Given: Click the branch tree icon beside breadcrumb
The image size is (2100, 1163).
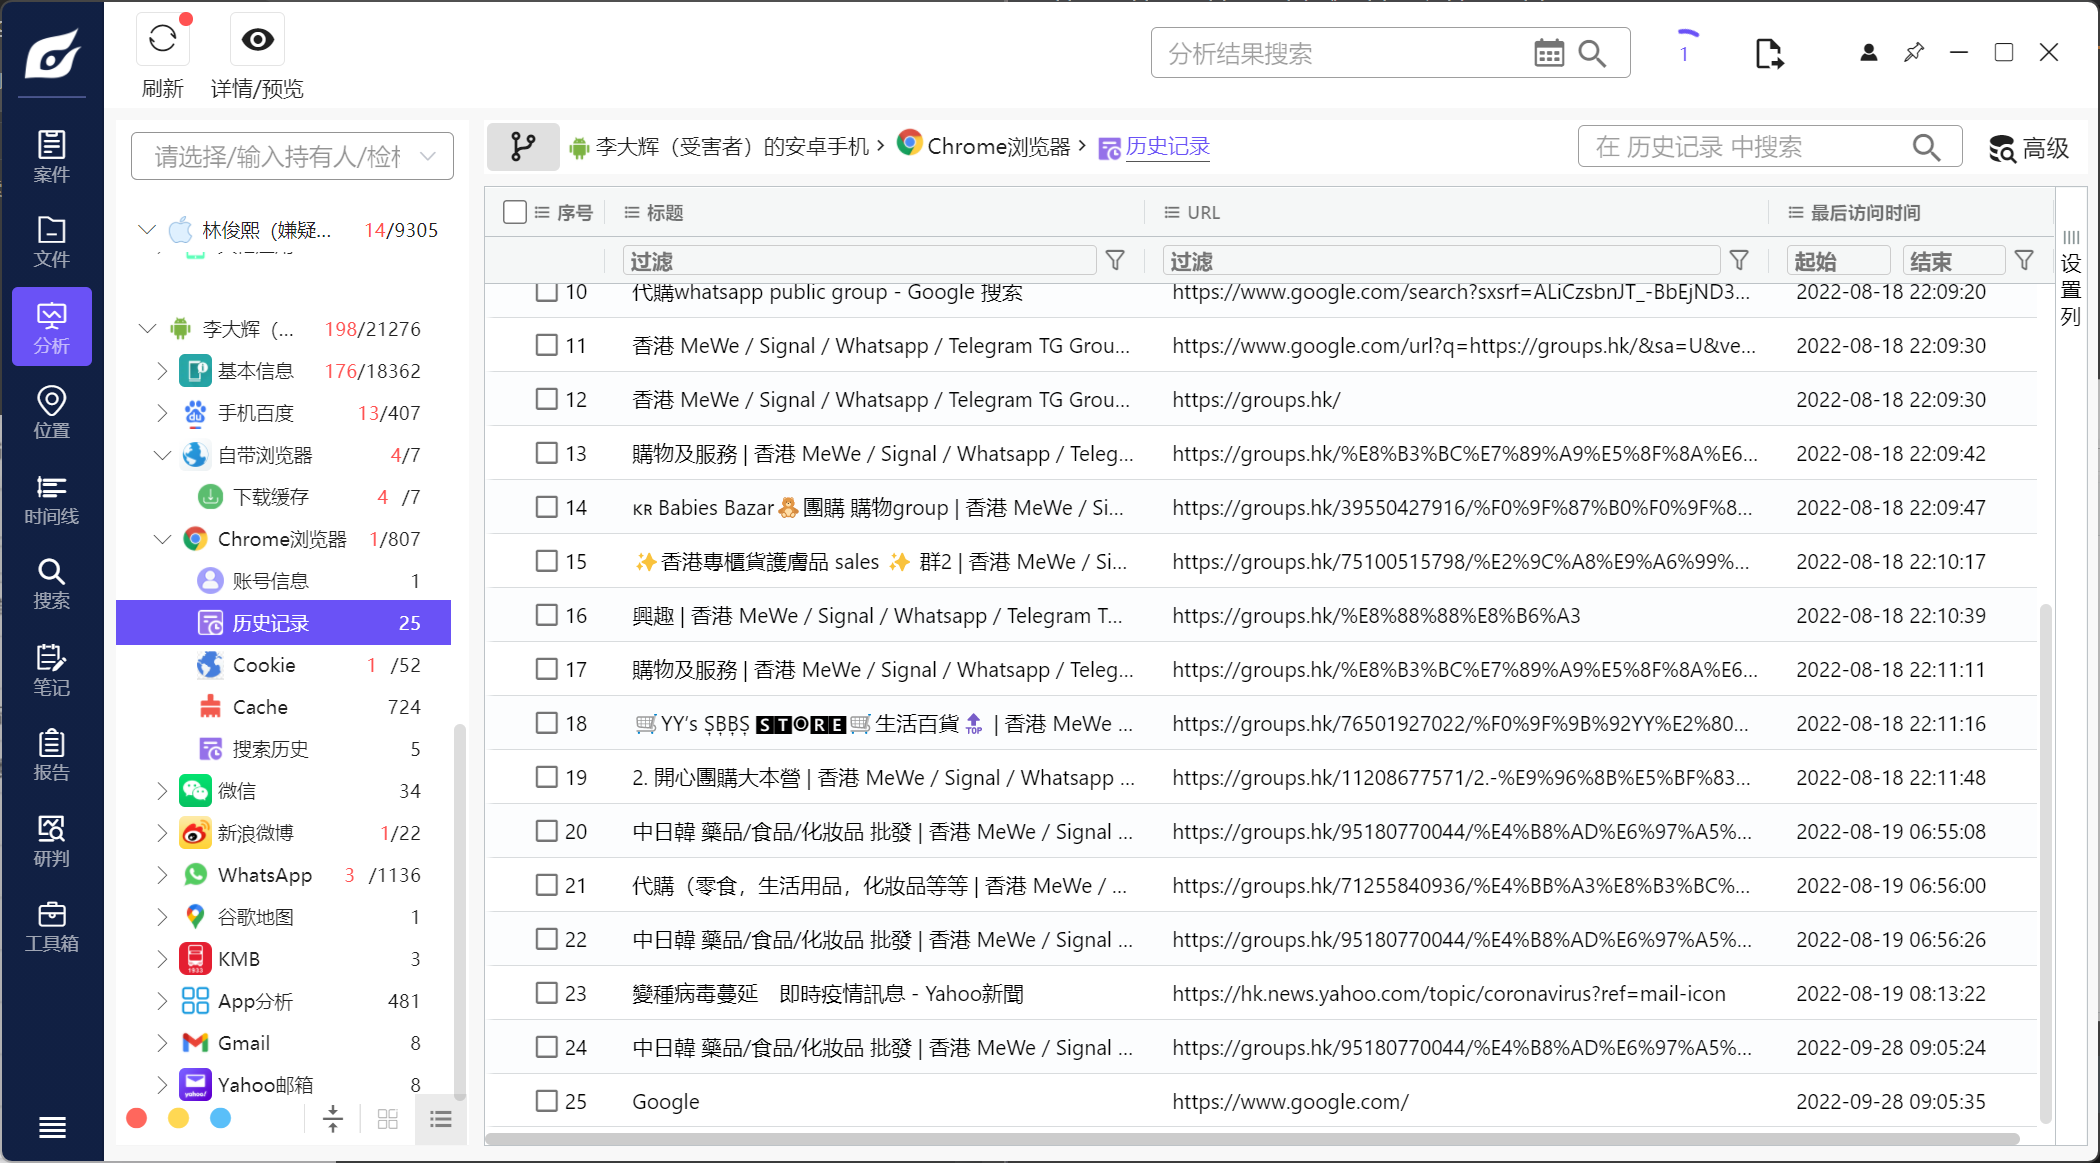Looking at the screenshot, I should pyautogui.click(x=522, y=147).
